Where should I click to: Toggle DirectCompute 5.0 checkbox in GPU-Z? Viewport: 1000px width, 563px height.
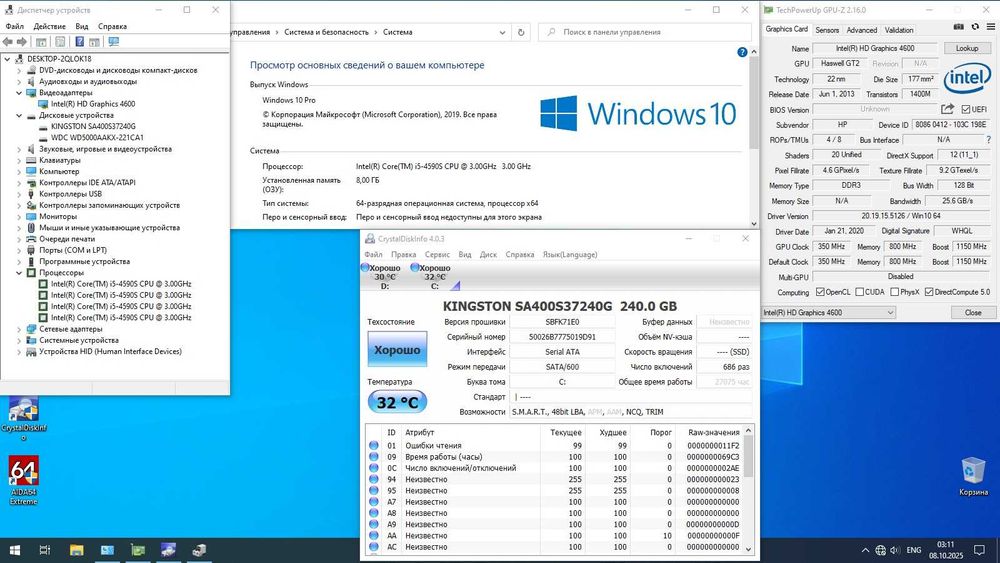(x=929, y=292)
